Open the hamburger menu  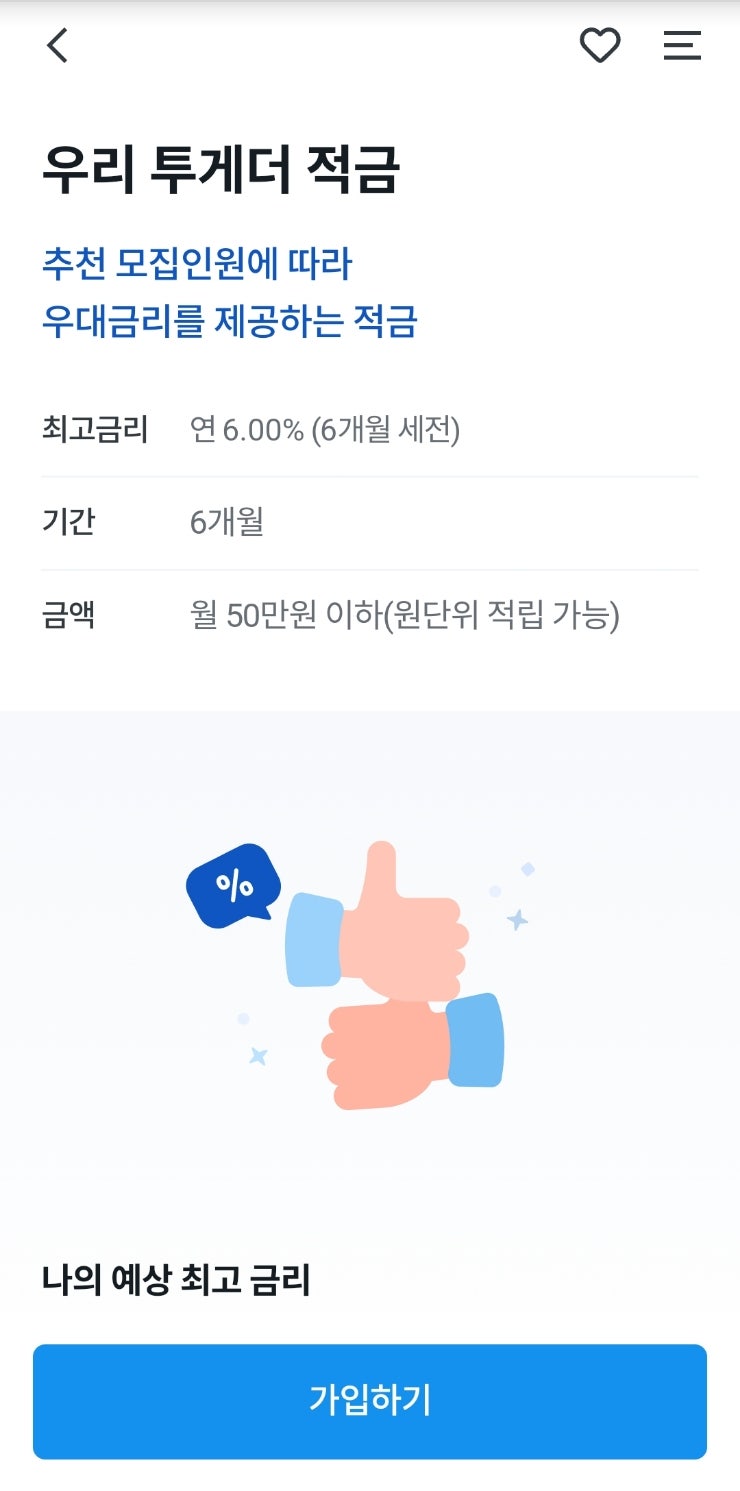click(x=682, y=46)
